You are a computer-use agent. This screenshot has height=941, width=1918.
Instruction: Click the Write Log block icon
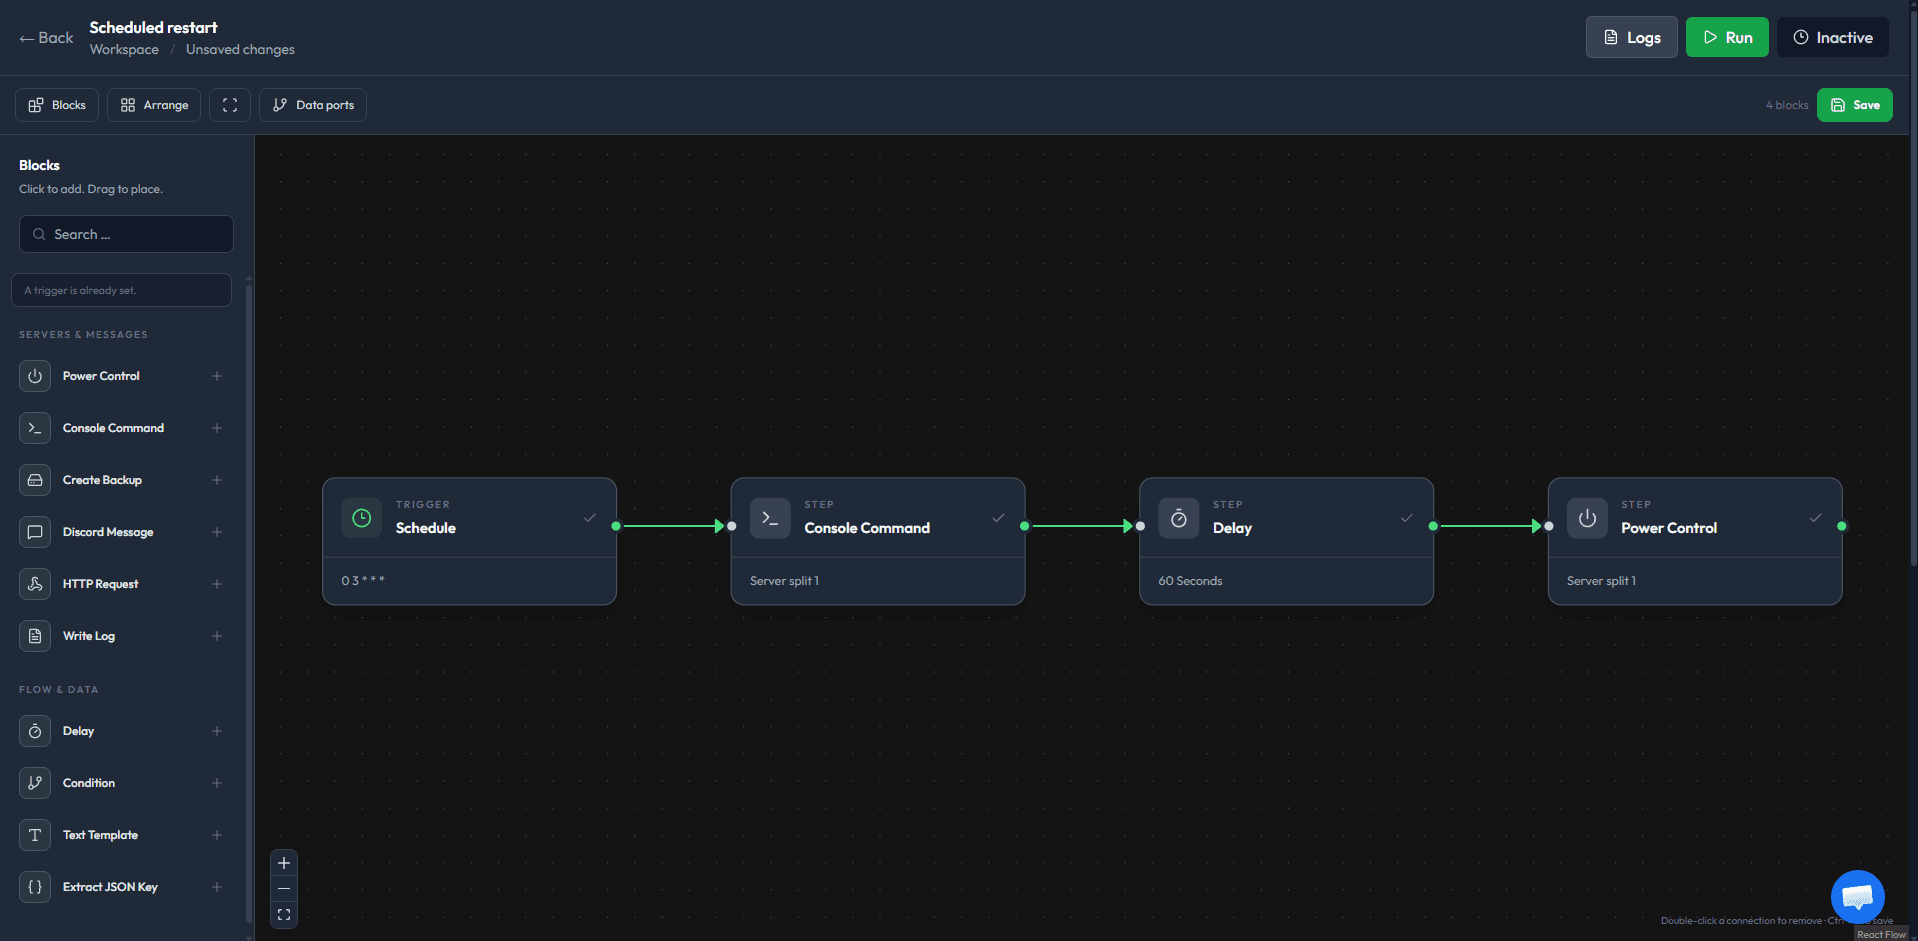point(35,636)
